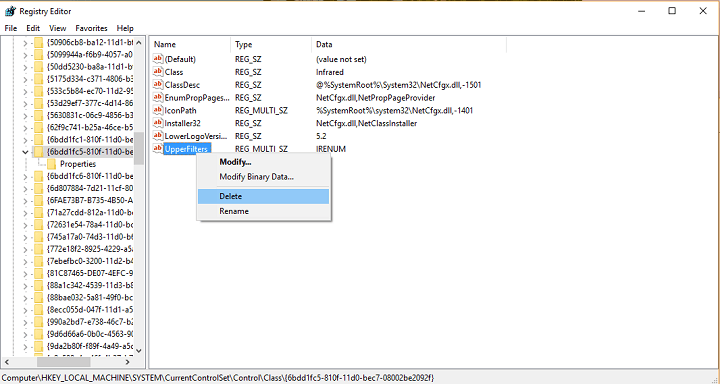The height and width of the screenshot is (384, 720).
Task: Select the Installer32 value string icon
Action: click(158, 123)
